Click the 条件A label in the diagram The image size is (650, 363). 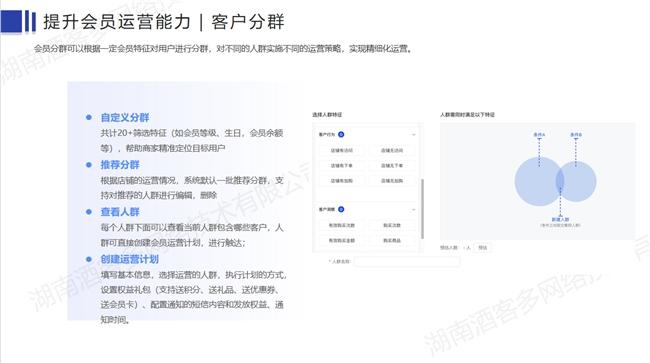point(539,135)
